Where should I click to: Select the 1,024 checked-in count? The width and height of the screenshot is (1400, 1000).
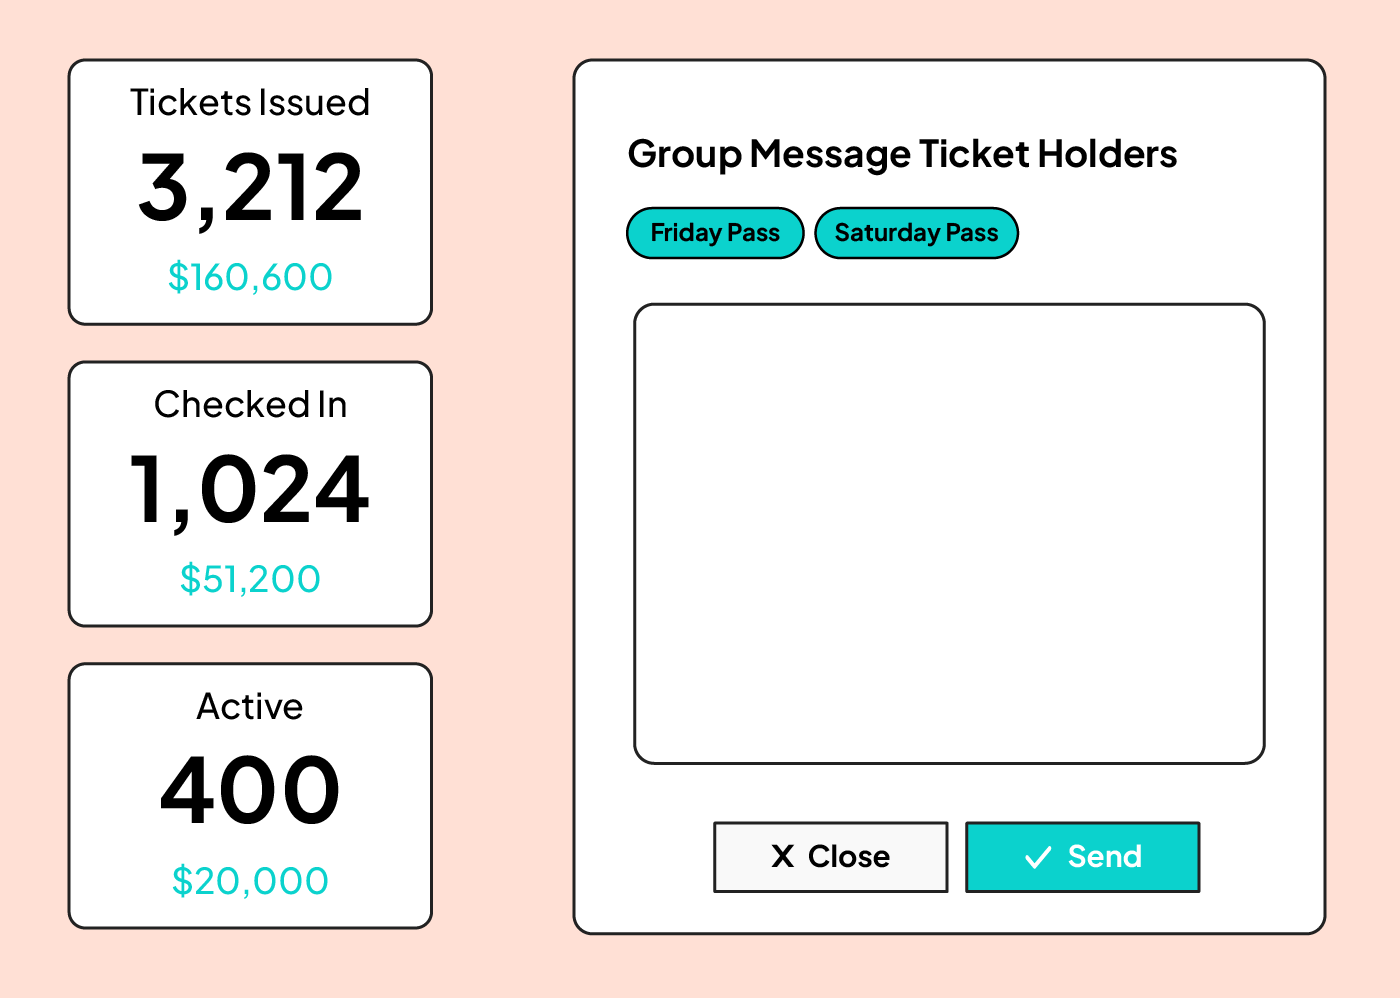click(x=250, y=490)
